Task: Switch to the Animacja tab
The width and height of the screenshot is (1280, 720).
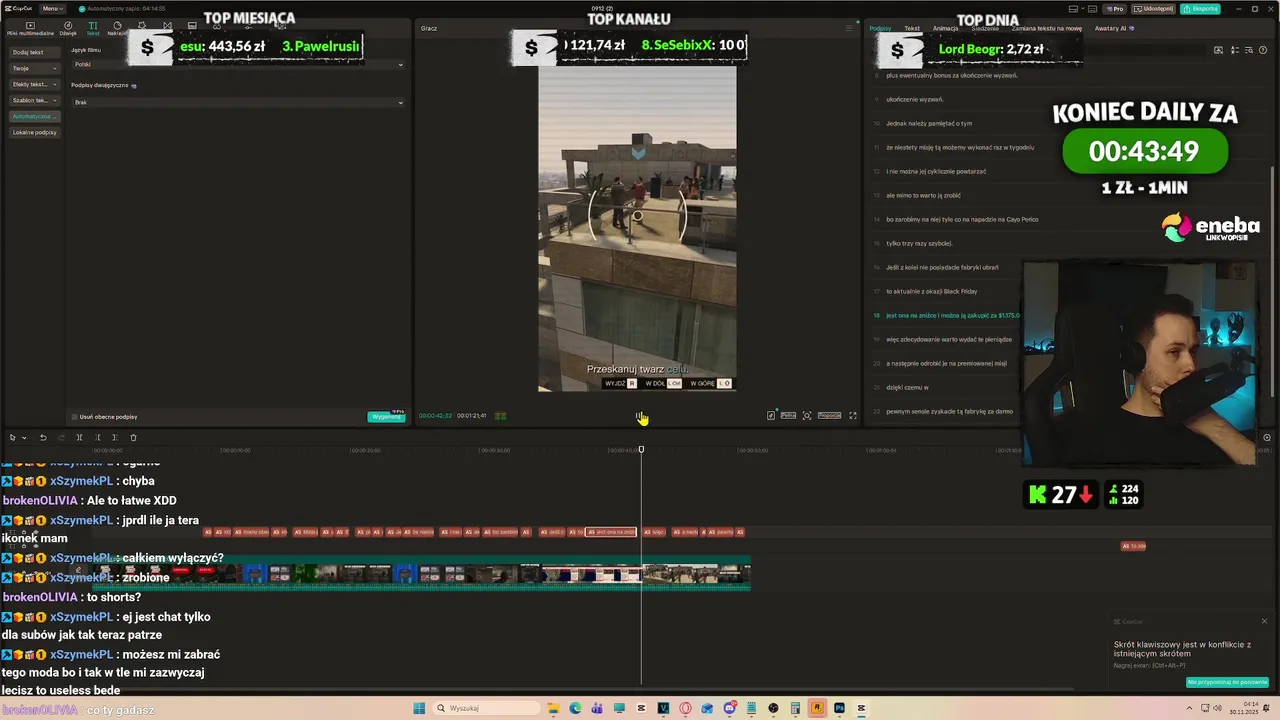Action: (945, 28)
